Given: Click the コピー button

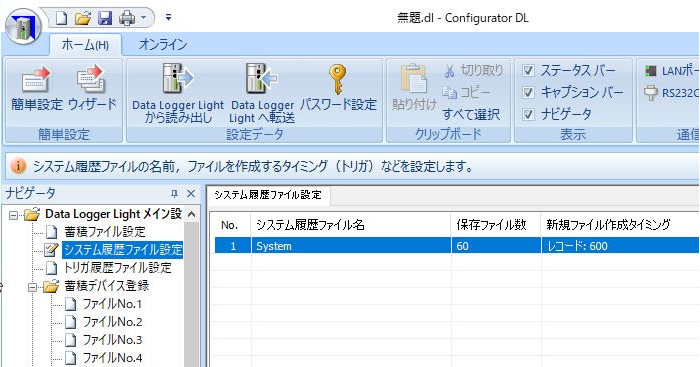Looking at the screenshot, I should tap(467, 92).
